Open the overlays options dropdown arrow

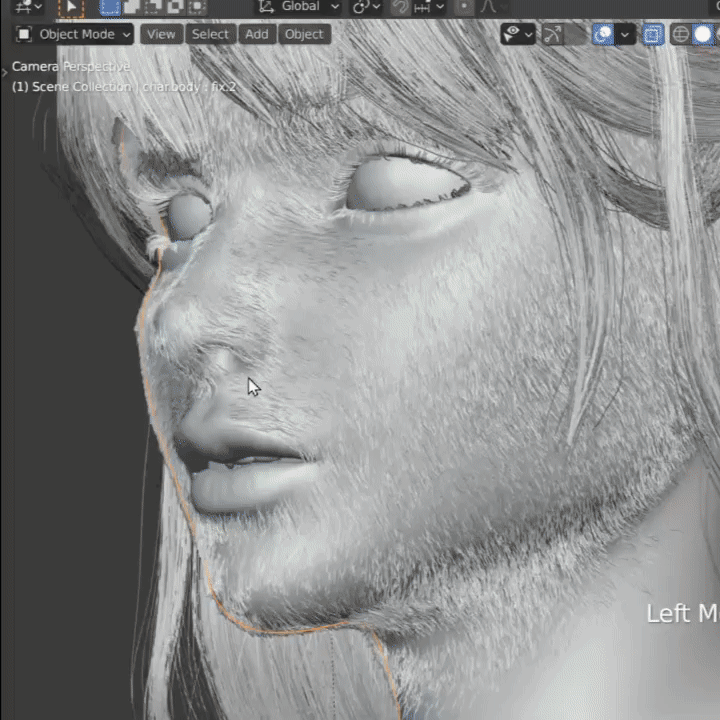[625, 34]
